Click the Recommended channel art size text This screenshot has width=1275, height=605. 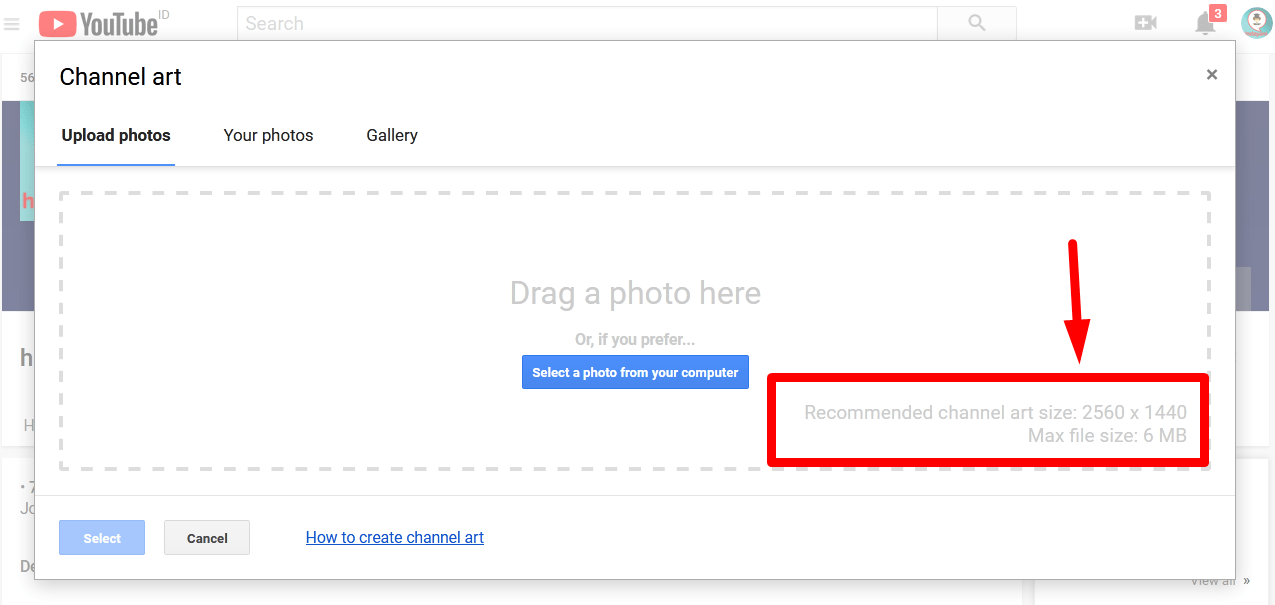995,412
